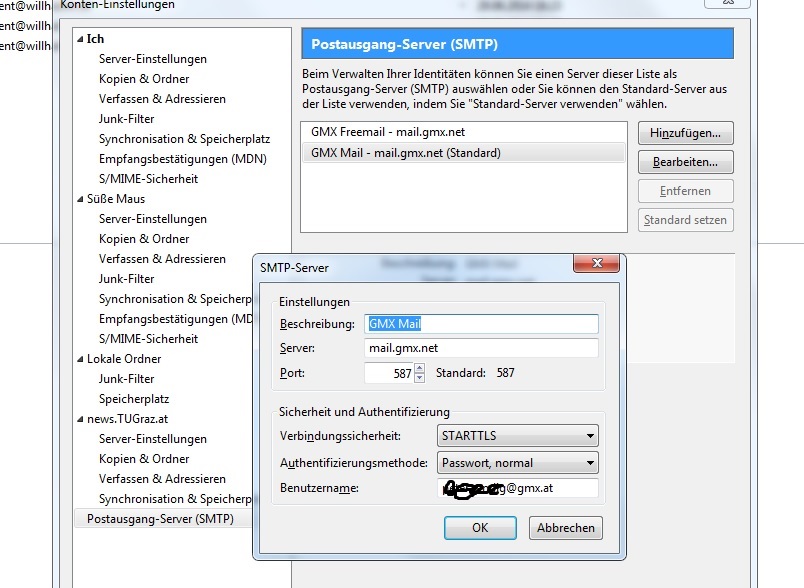Open S/MIME-Sicherheit under Ich

pyautogui.click(x=148, y=179)
